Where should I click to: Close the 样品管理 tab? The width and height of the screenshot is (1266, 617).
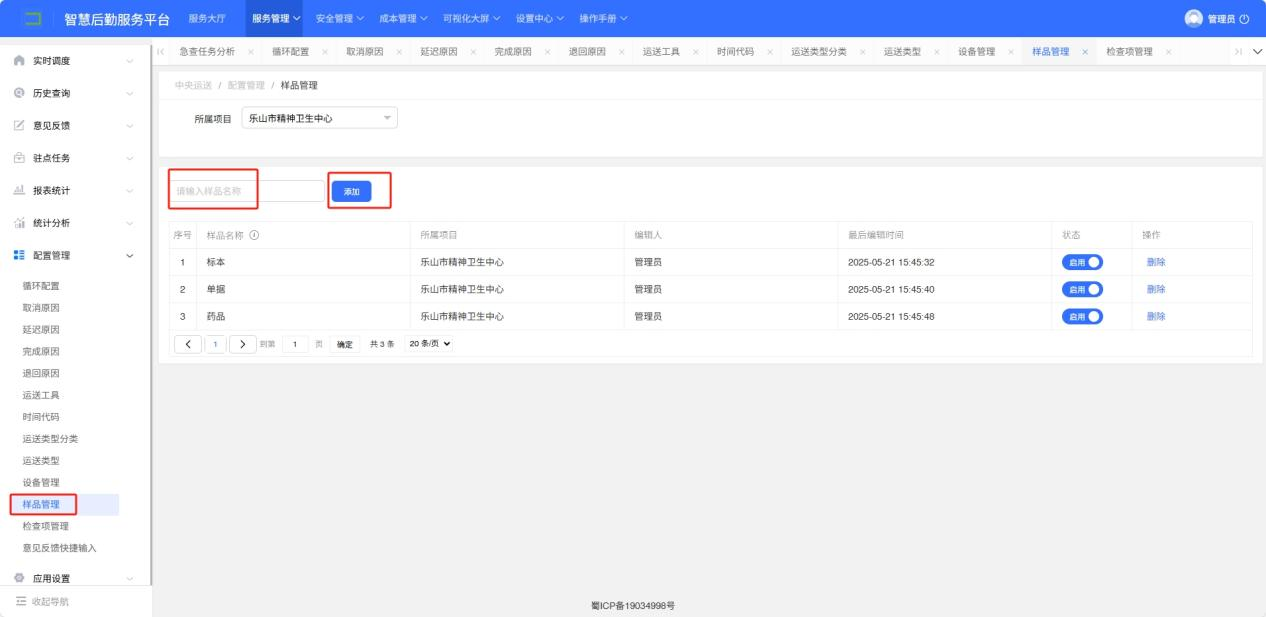tap(1084, 52)
